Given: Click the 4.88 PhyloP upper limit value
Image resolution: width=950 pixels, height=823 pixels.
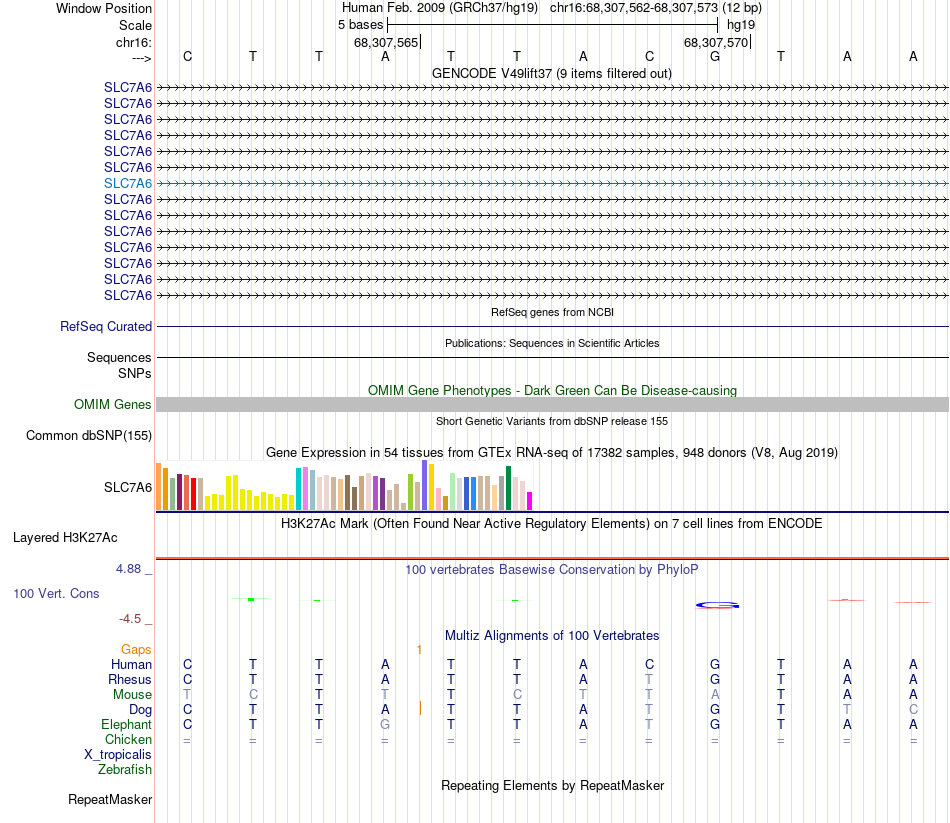Looking at the screenshot, I should 128,568.
